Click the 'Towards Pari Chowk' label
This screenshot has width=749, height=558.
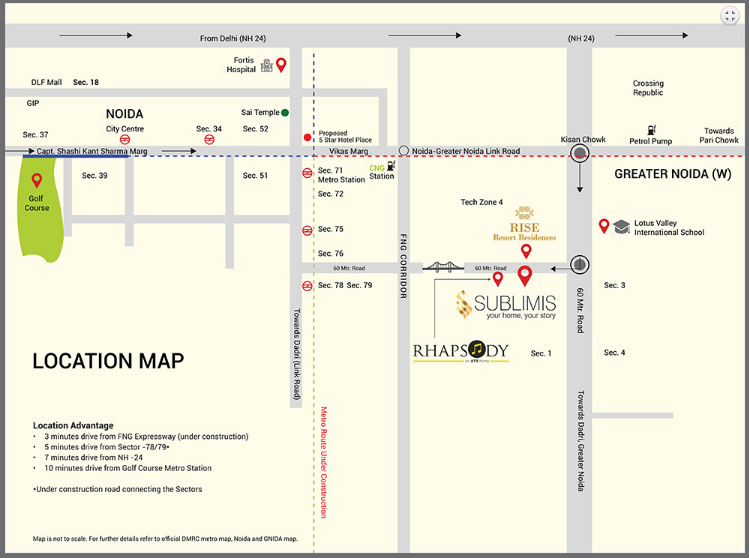[x=719, y=135]
